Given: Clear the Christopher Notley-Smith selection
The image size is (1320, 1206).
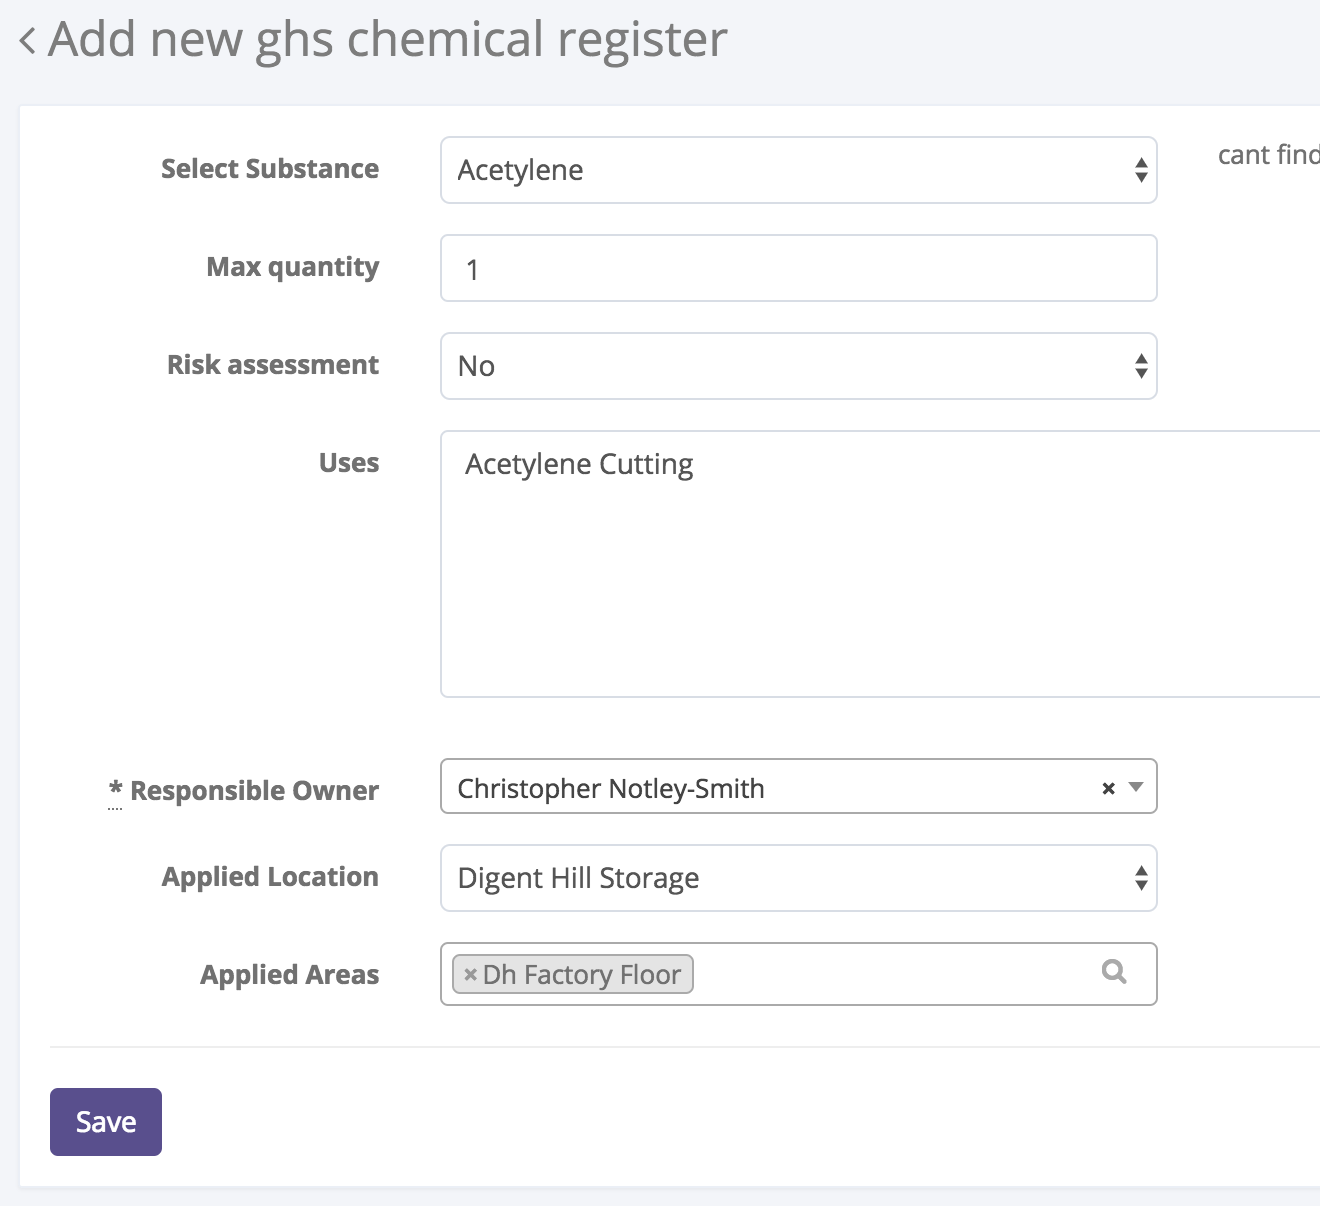Looking at the screenshot, I should [x=1108, y=789].
